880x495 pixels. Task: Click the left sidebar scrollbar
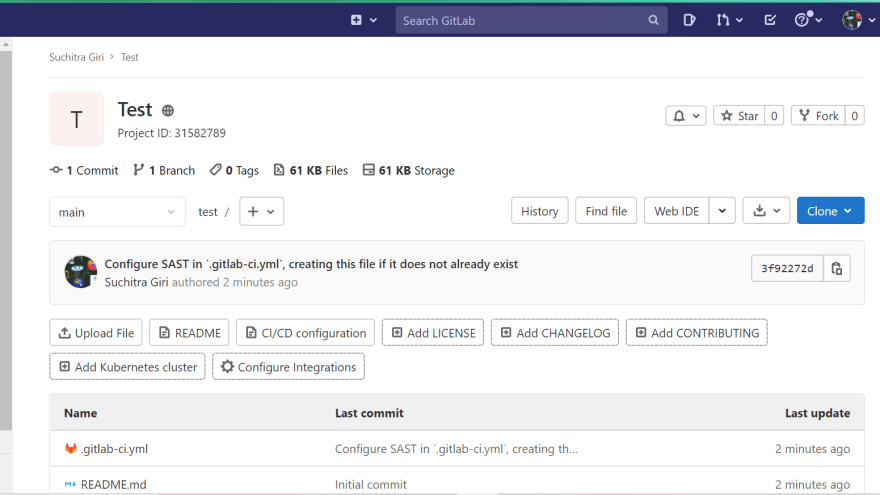coord(6,241)
